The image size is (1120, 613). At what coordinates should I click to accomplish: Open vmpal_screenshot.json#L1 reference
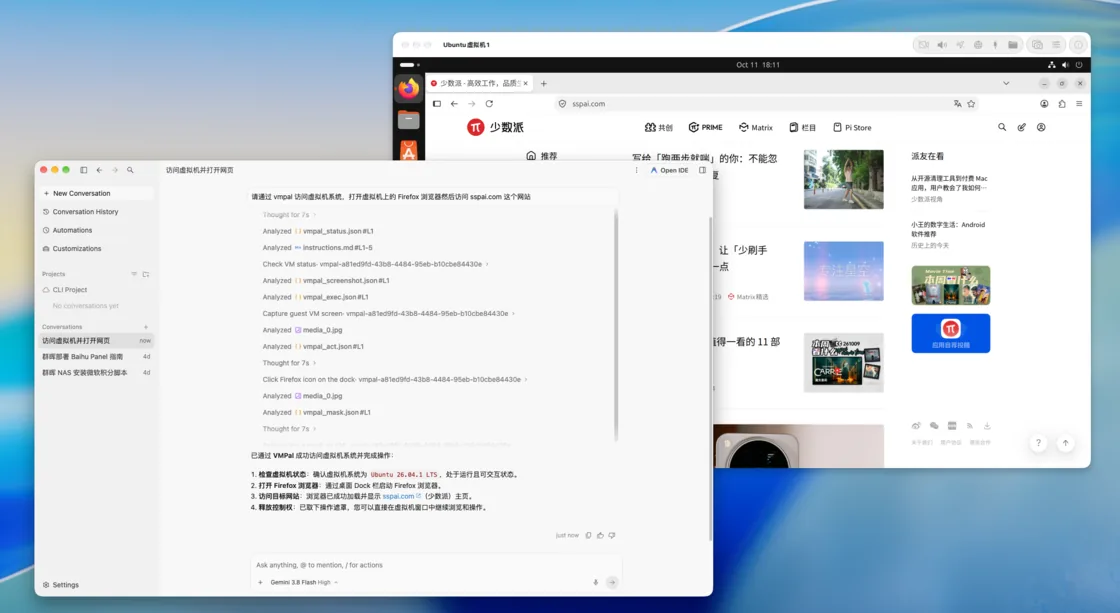(346, 281)
